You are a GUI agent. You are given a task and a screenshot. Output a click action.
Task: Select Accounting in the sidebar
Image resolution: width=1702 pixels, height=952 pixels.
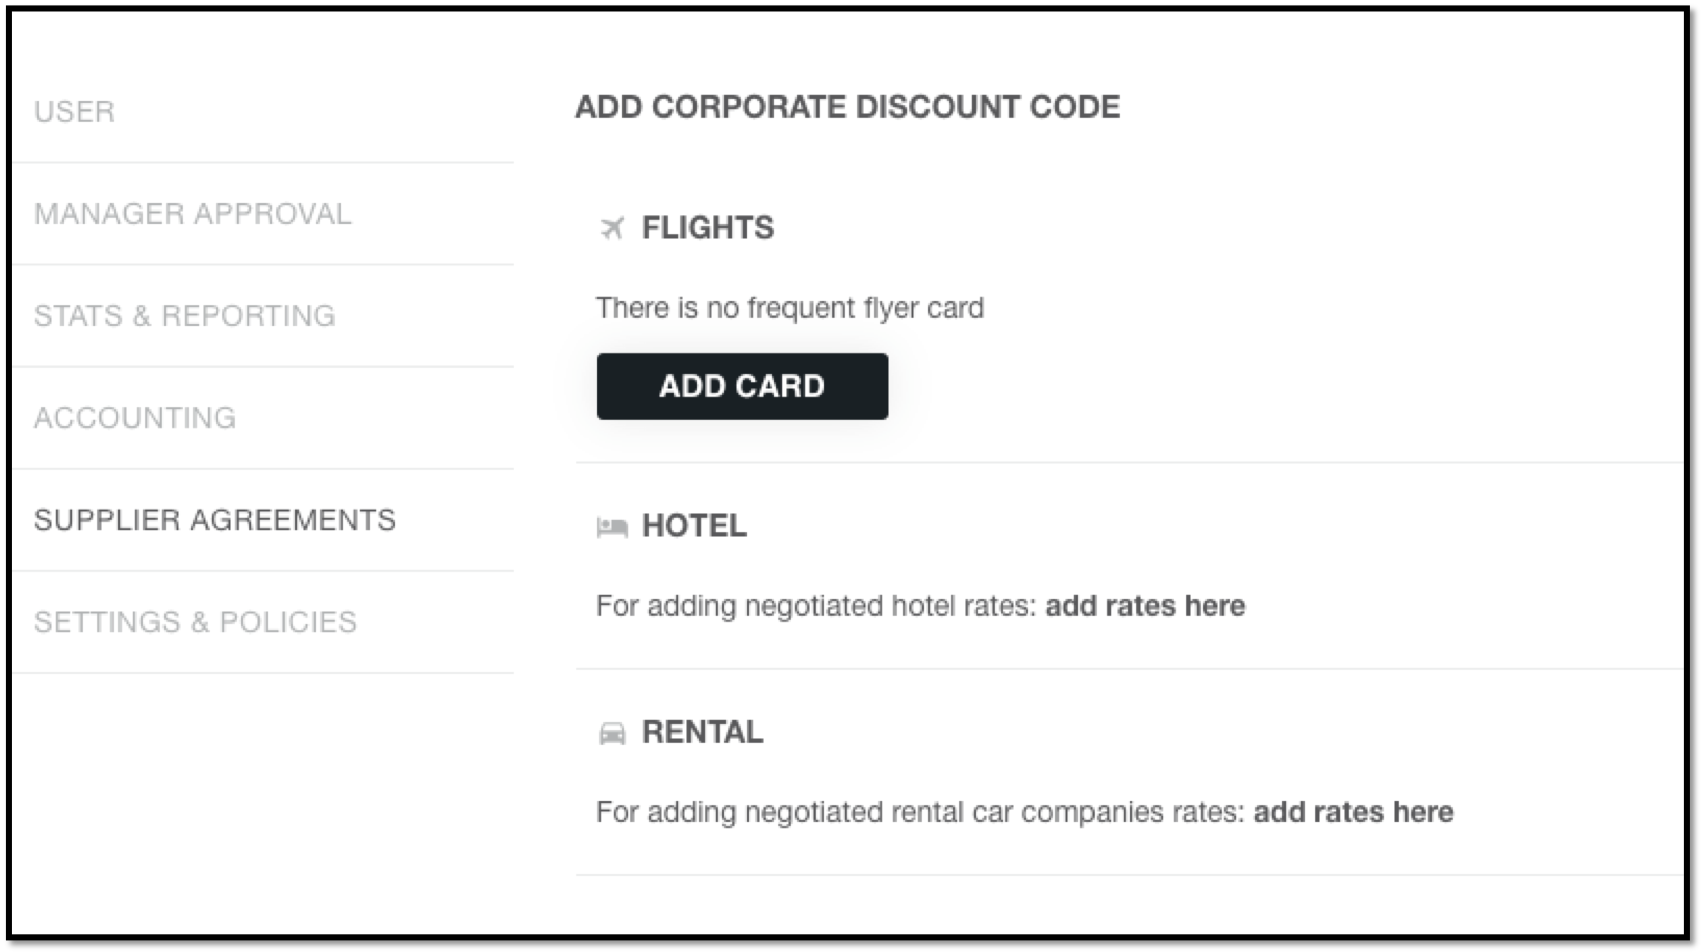135,417
